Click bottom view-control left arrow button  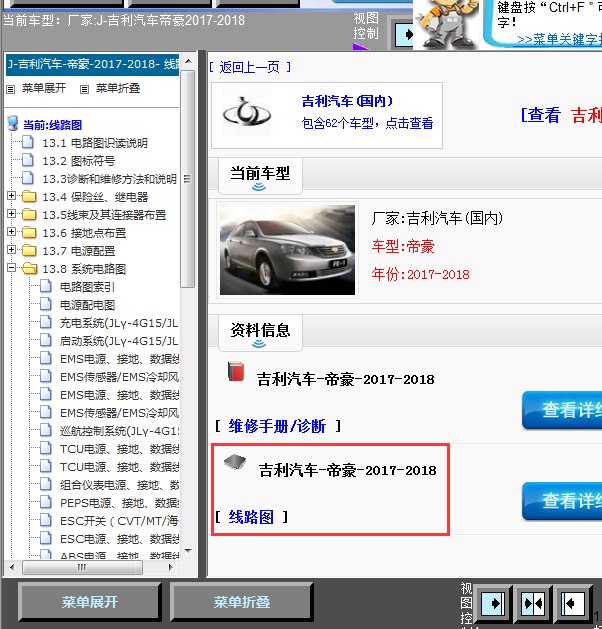point(573,603)
